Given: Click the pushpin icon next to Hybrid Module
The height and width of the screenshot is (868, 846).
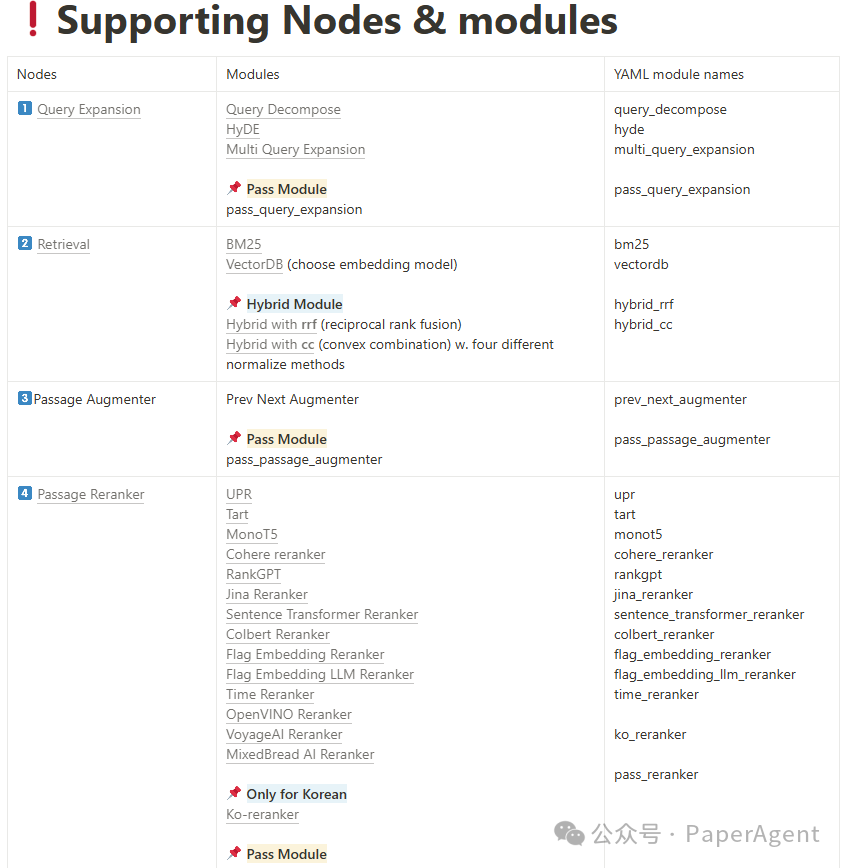Looking at the screenshot, I should [234, 303].
